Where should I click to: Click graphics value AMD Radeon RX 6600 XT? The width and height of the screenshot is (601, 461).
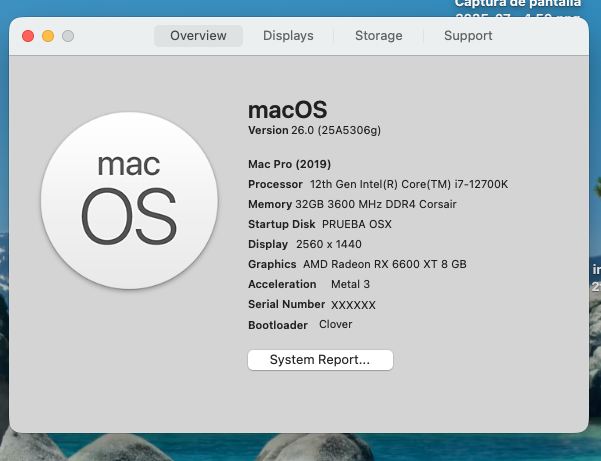(385, 264)
